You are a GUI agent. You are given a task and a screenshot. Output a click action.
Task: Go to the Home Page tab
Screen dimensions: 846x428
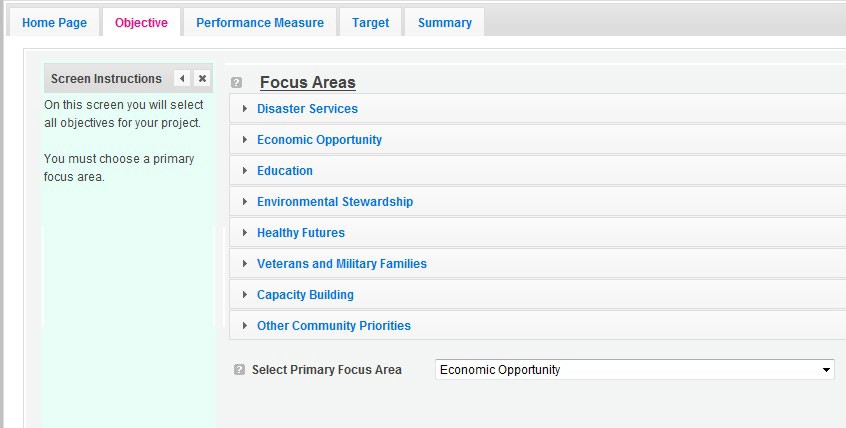click(x=54, y=23)
